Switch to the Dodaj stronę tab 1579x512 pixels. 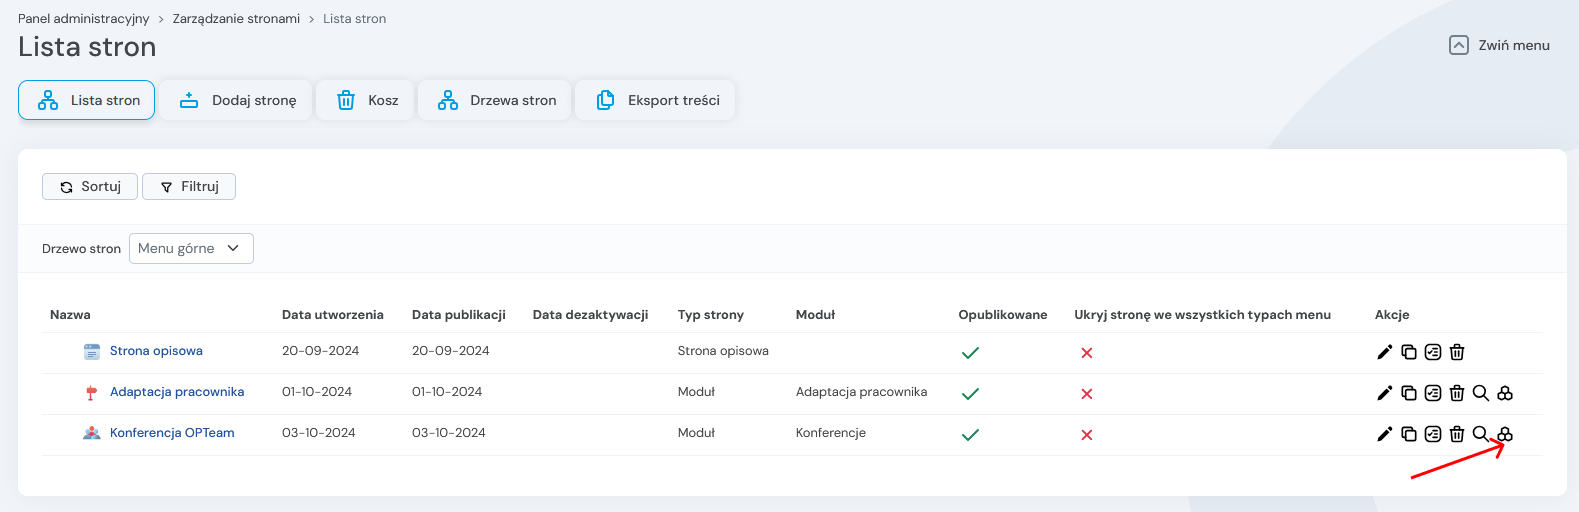click(x=237, y=100)
